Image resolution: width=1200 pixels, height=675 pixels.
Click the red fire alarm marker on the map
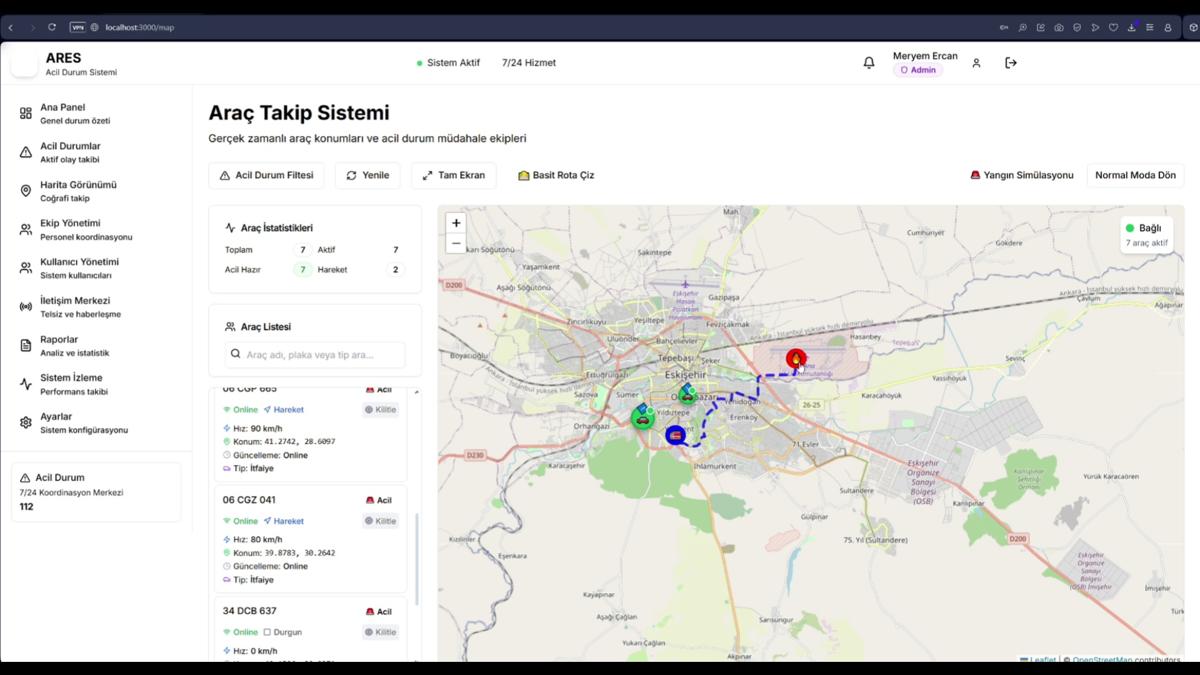pyautogui.click(x=797, y=357)
